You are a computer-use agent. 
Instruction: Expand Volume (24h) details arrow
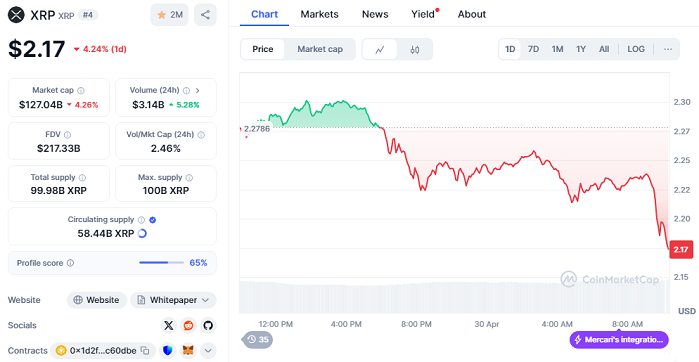pyautogui.click(x=197, y=90)
